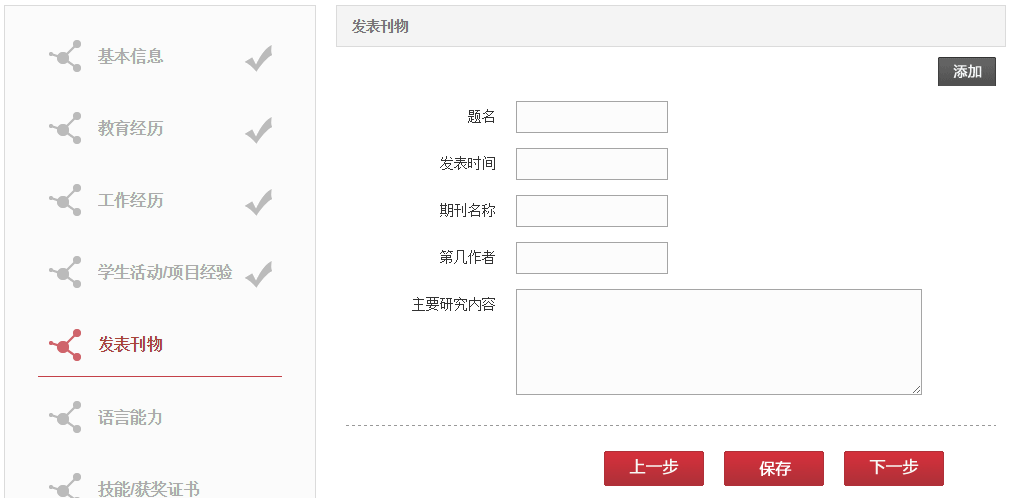Click the node icon beside 工作经历
This screenshot has height=498, width=1024.
pyautogui.click(x=65, y=200)
